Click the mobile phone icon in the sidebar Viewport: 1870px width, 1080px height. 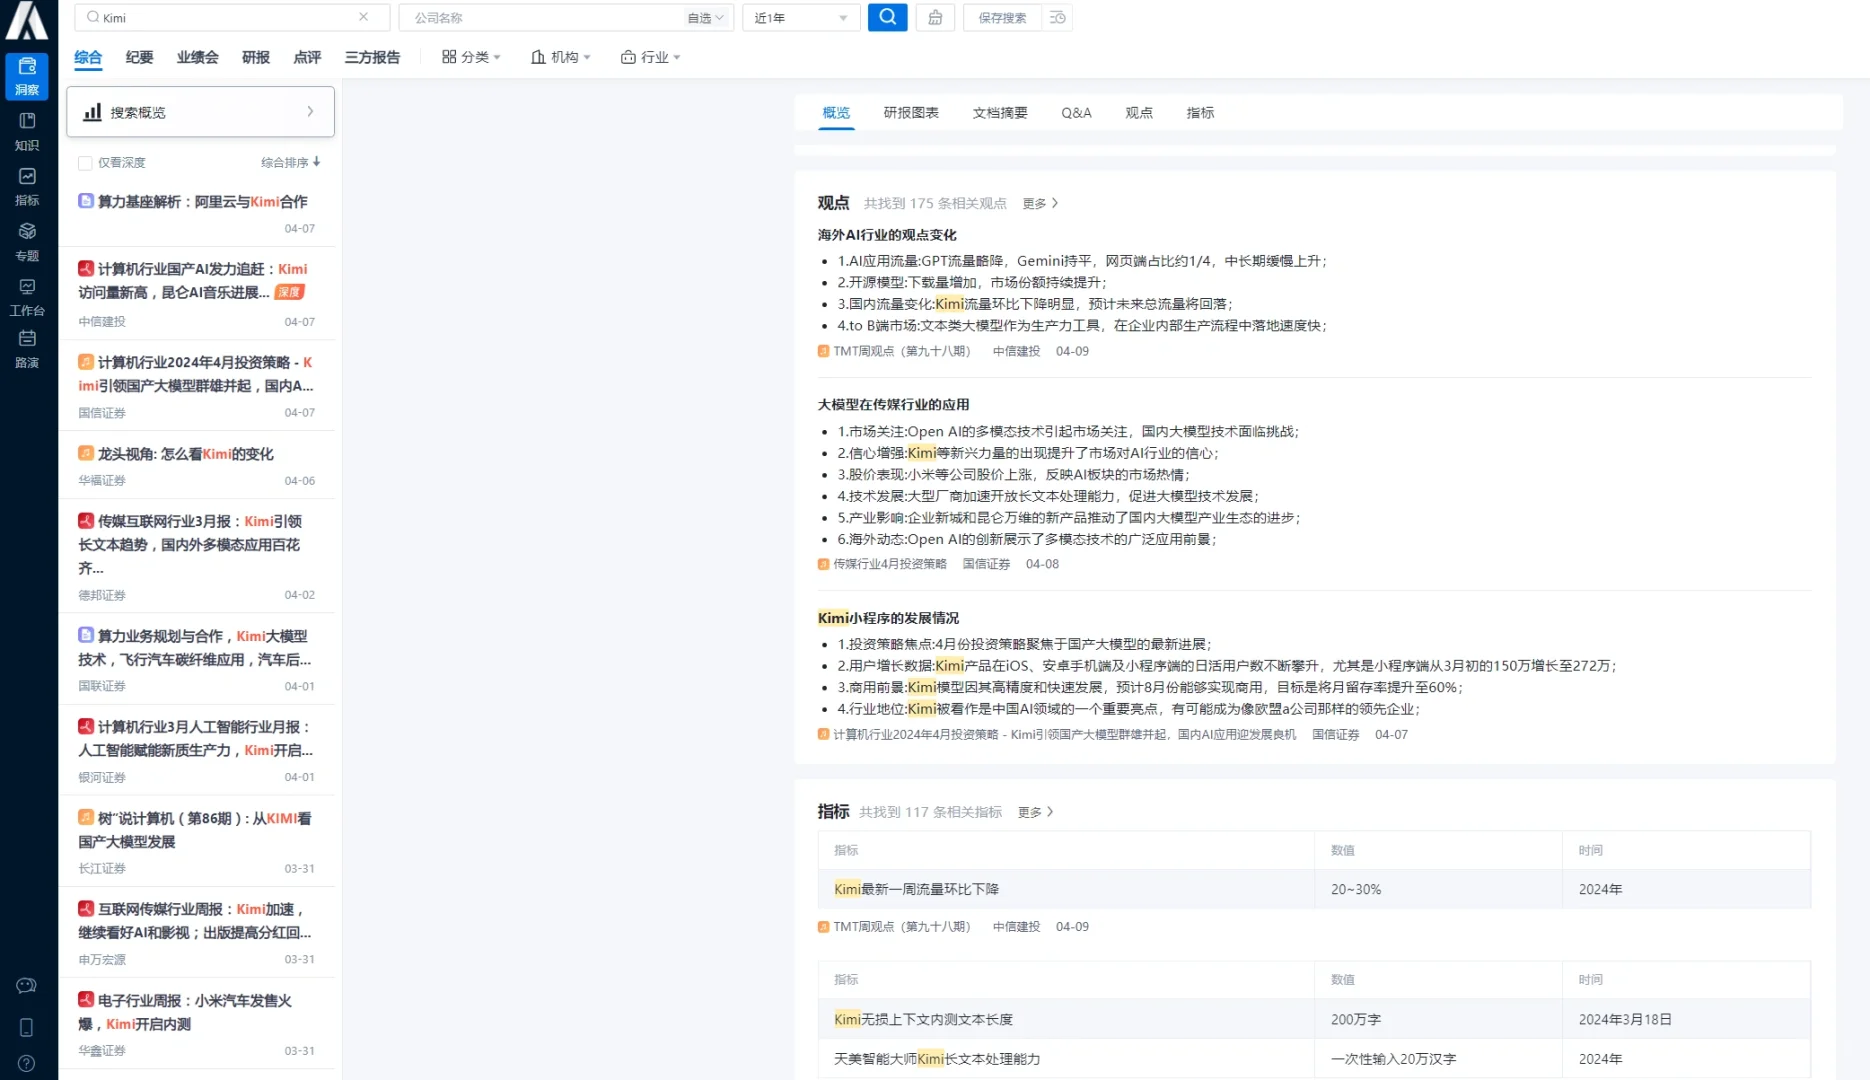pos(27,1027)
